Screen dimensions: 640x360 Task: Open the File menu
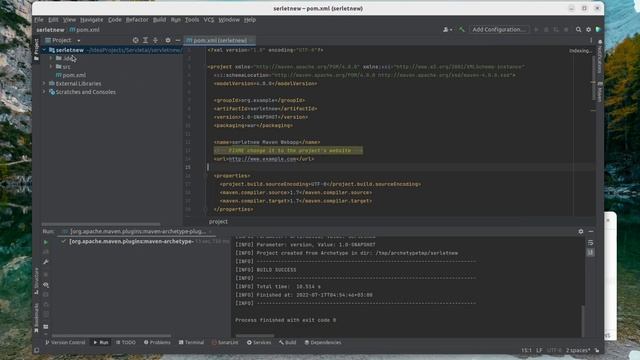39,20
